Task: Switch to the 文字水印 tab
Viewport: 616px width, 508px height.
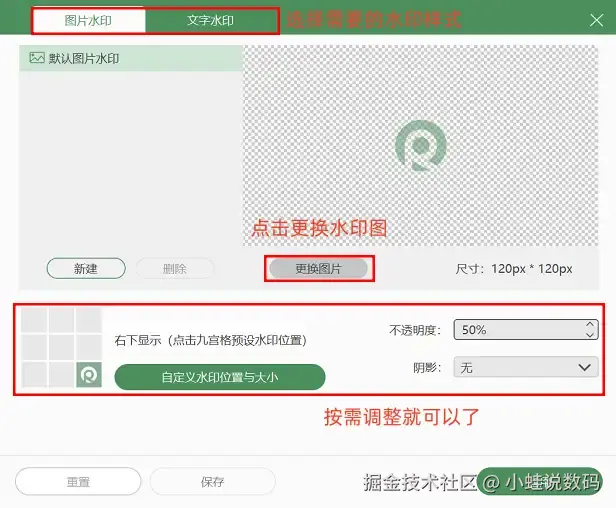Action: [x=211, y=20]
